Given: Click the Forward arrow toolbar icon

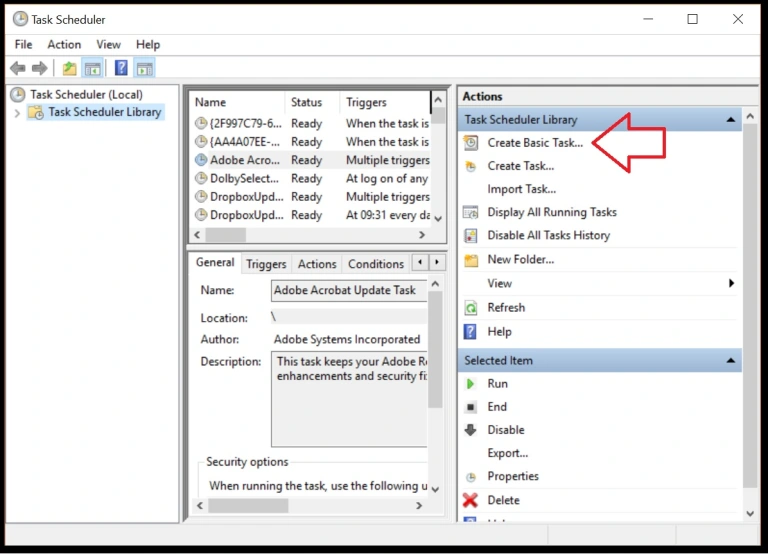Looking at the screenshot, I should [39, 68].
